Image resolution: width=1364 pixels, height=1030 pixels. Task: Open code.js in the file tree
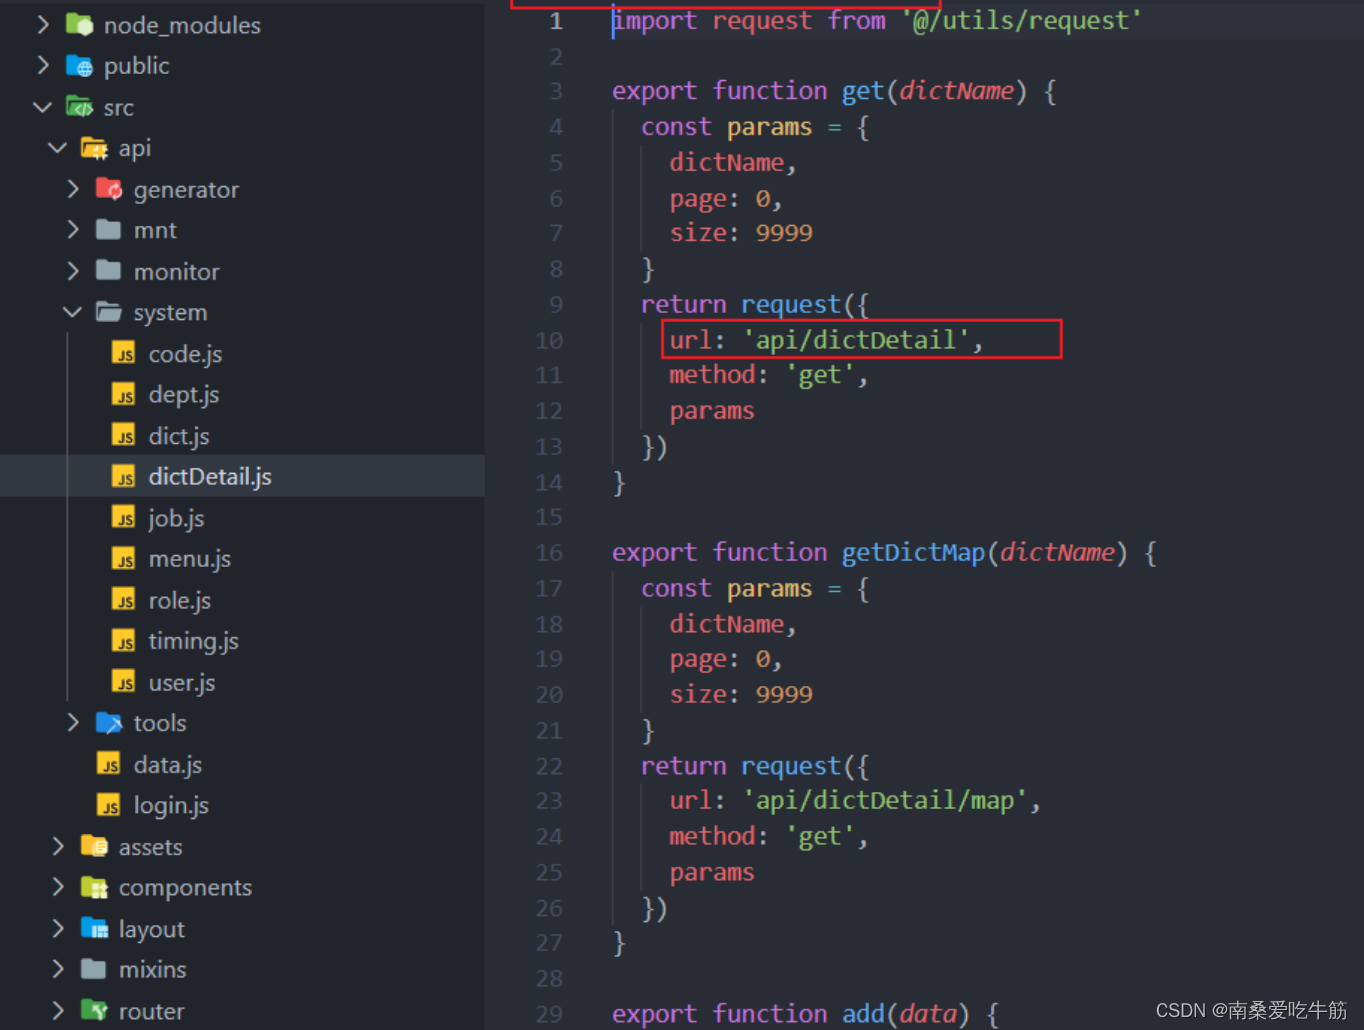185,354
